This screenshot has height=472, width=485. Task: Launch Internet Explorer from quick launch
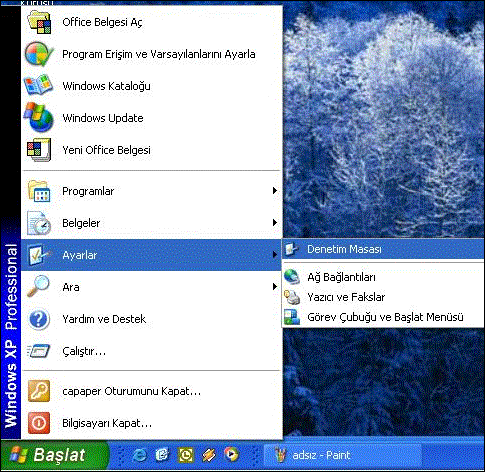(139, 455)
